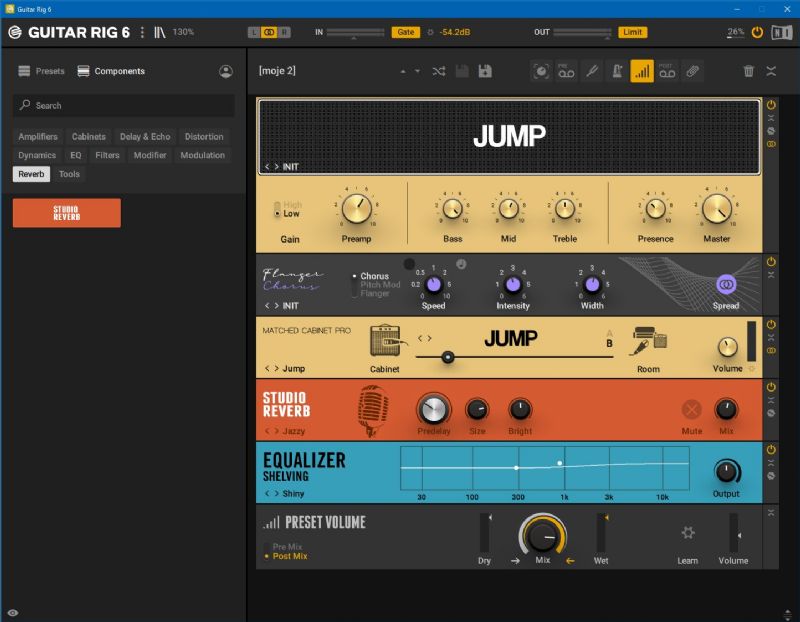Click the visibility eye icon at bottom-left
The width and height of the screenshot is (800, 622).
(x=13, y=613)
